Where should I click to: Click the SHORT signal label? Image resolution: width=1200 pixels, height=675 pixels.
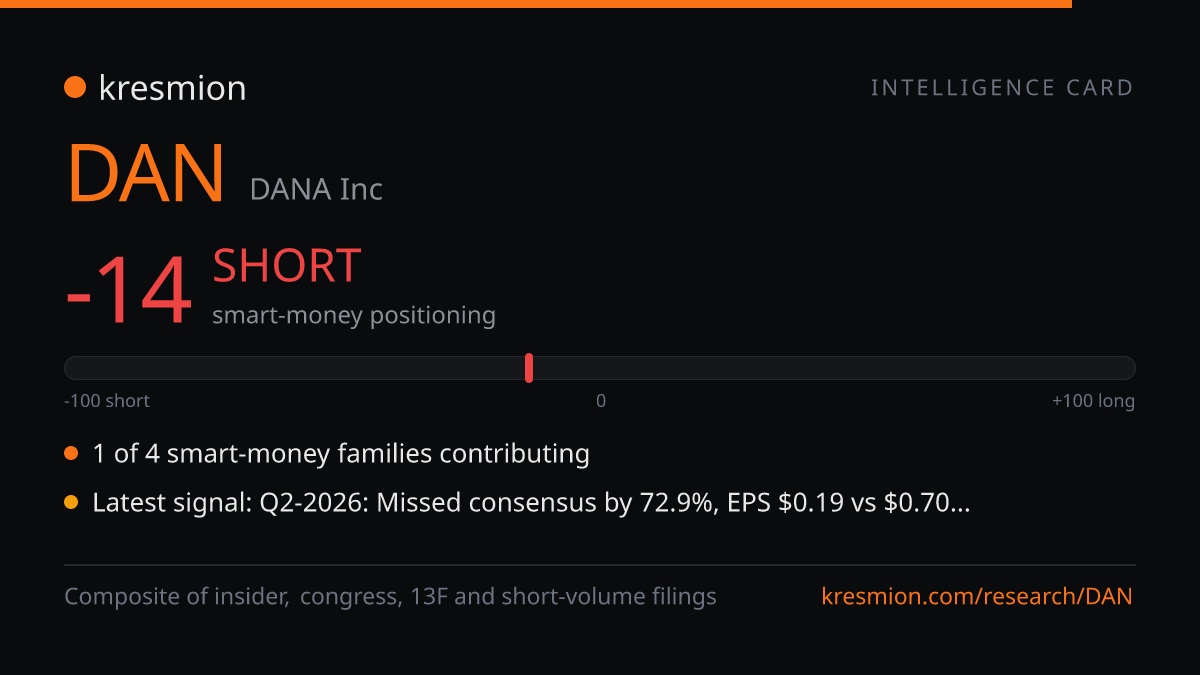[x=286, y=266]
